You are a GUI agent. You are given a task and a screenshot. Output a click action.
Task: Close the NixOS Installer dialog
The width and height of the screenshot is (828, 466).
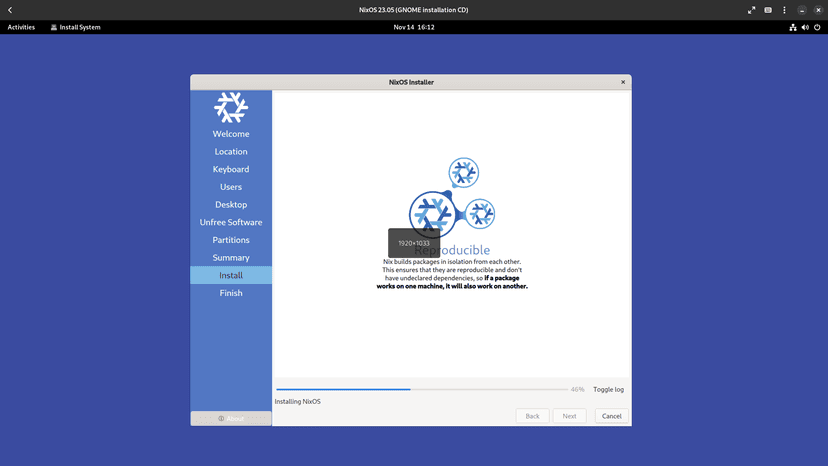click(623, 82)
